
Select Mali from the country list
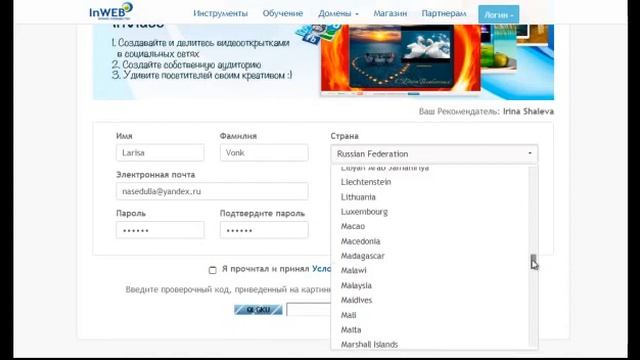(x=430, y=315)
